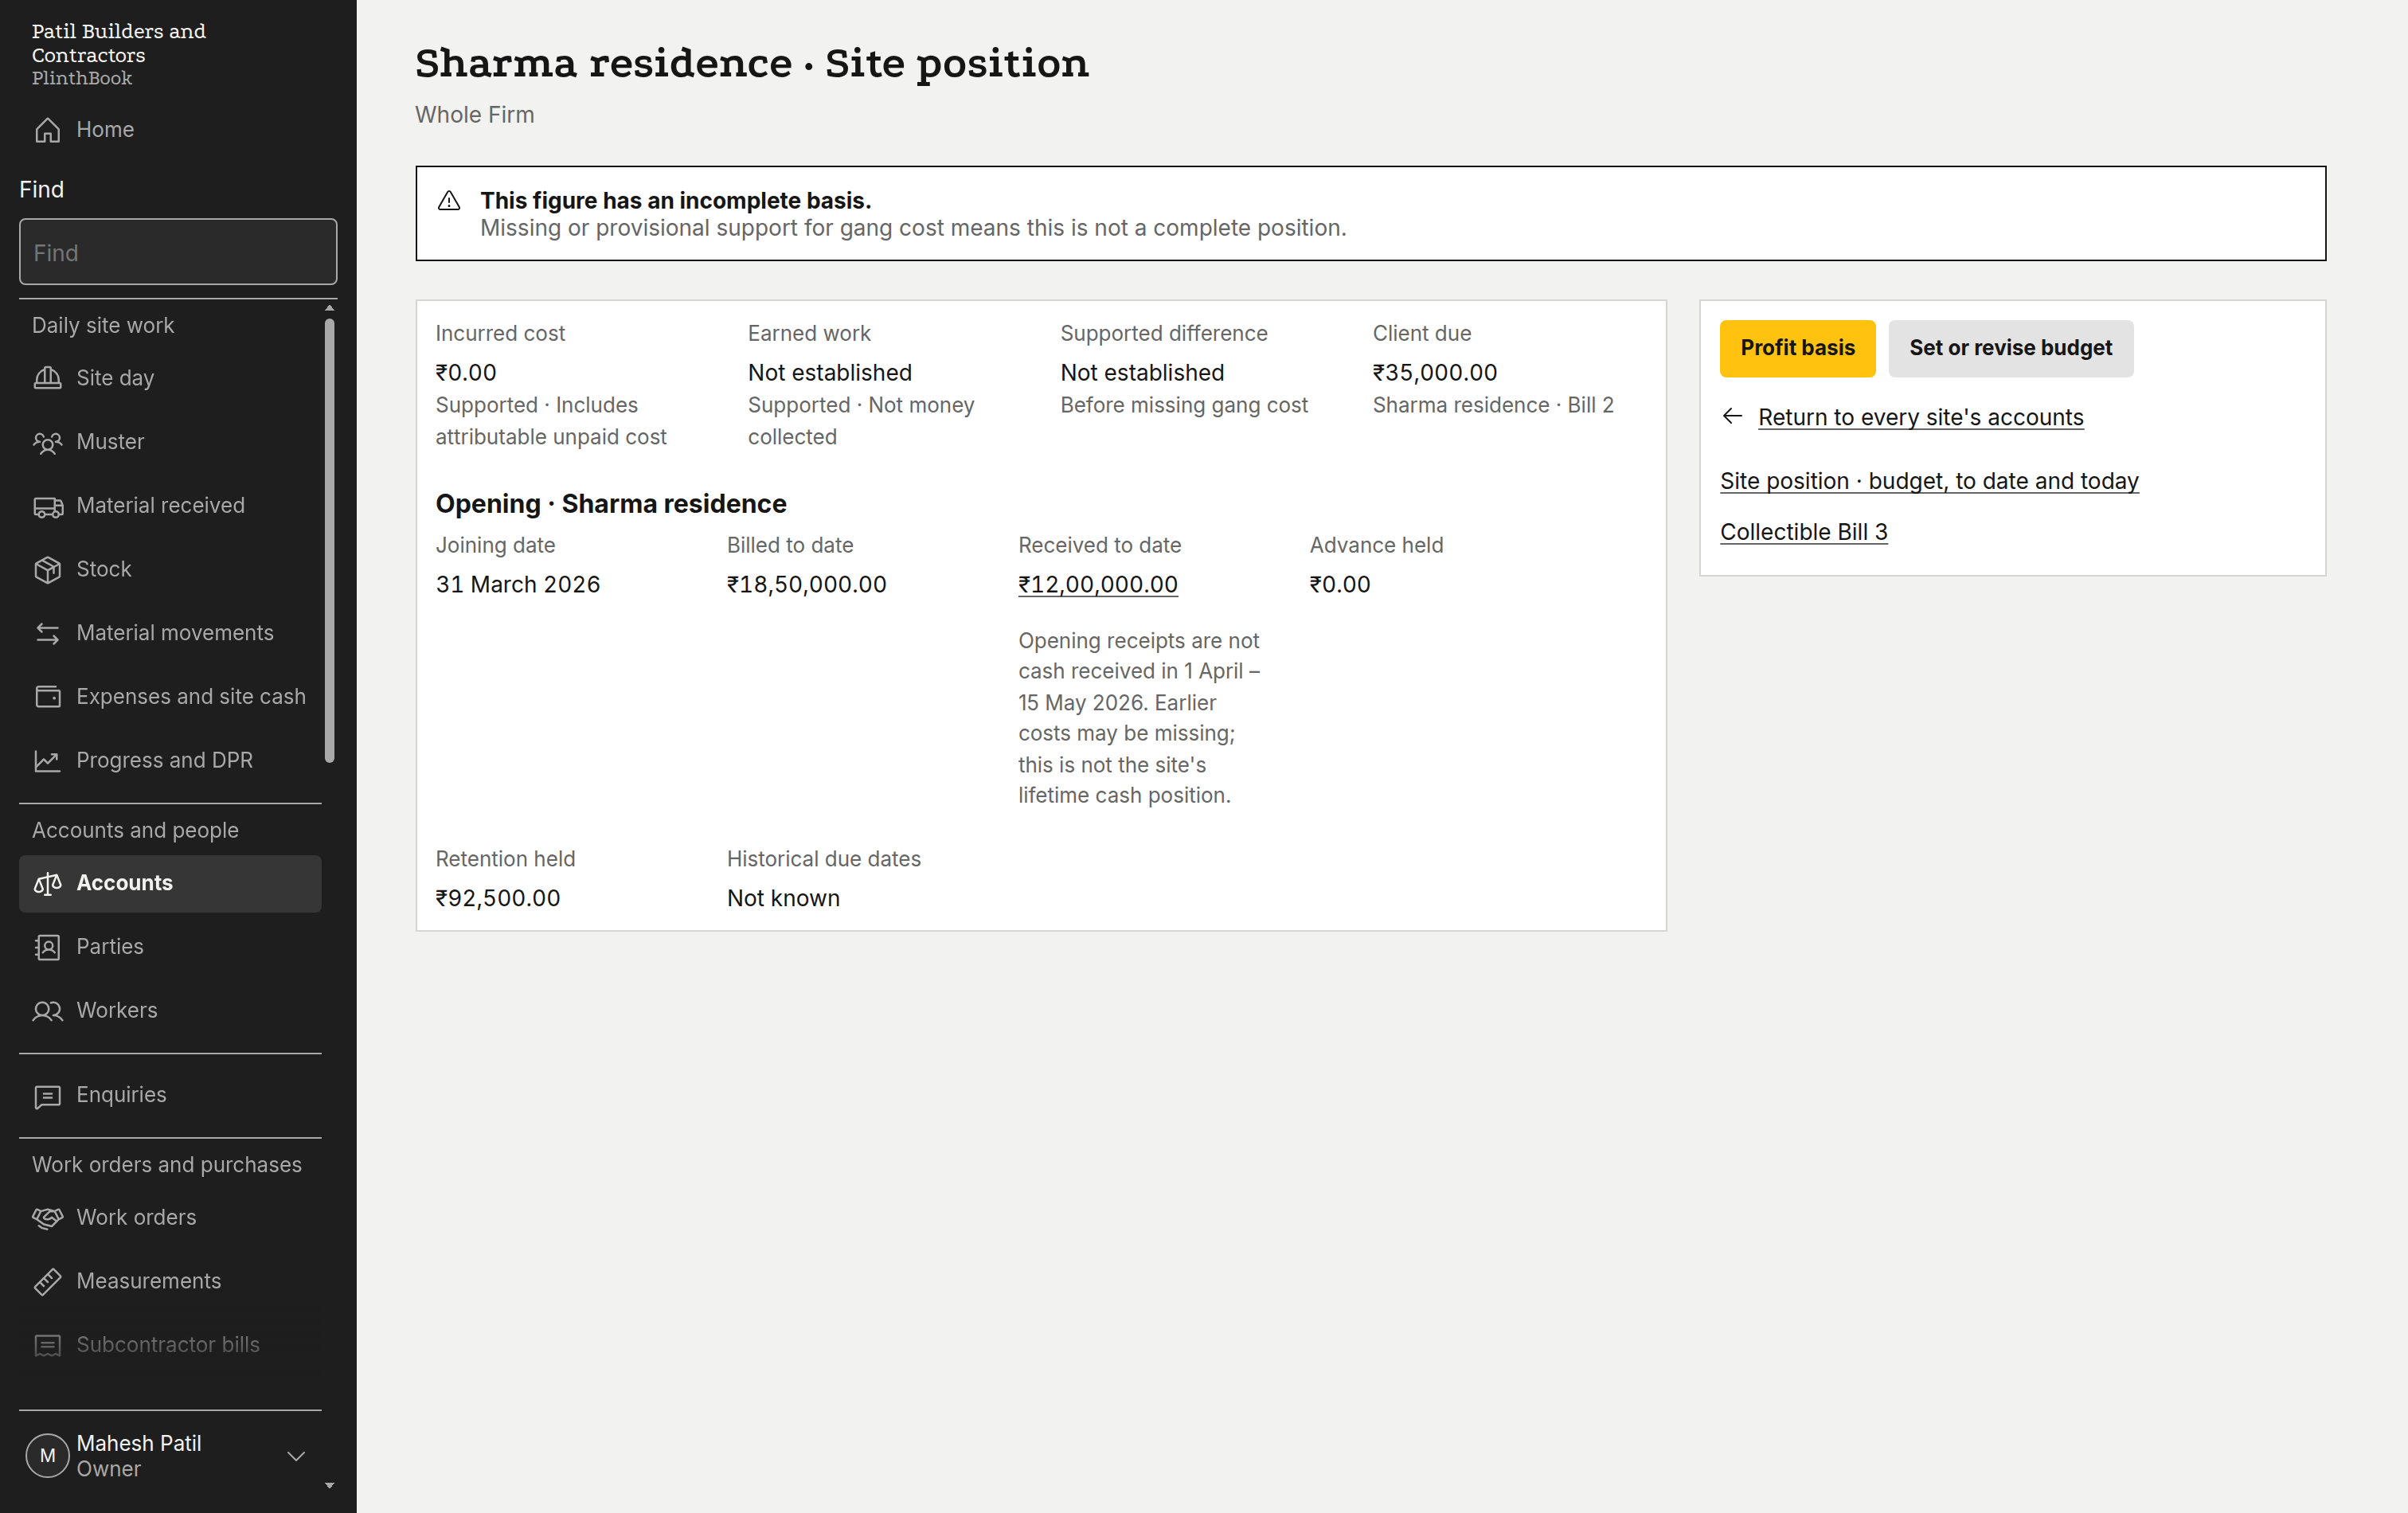Click the Progress and DPR chart icon
This screenshot has height=1513, width=2408.
coord(47,761)
